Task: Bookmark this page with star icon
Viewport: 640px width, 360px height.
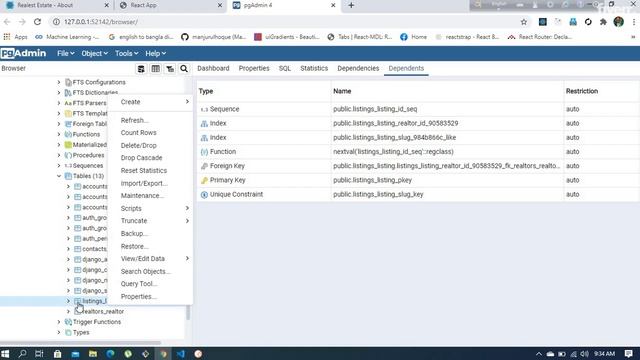Action: (x=524, y=22)
